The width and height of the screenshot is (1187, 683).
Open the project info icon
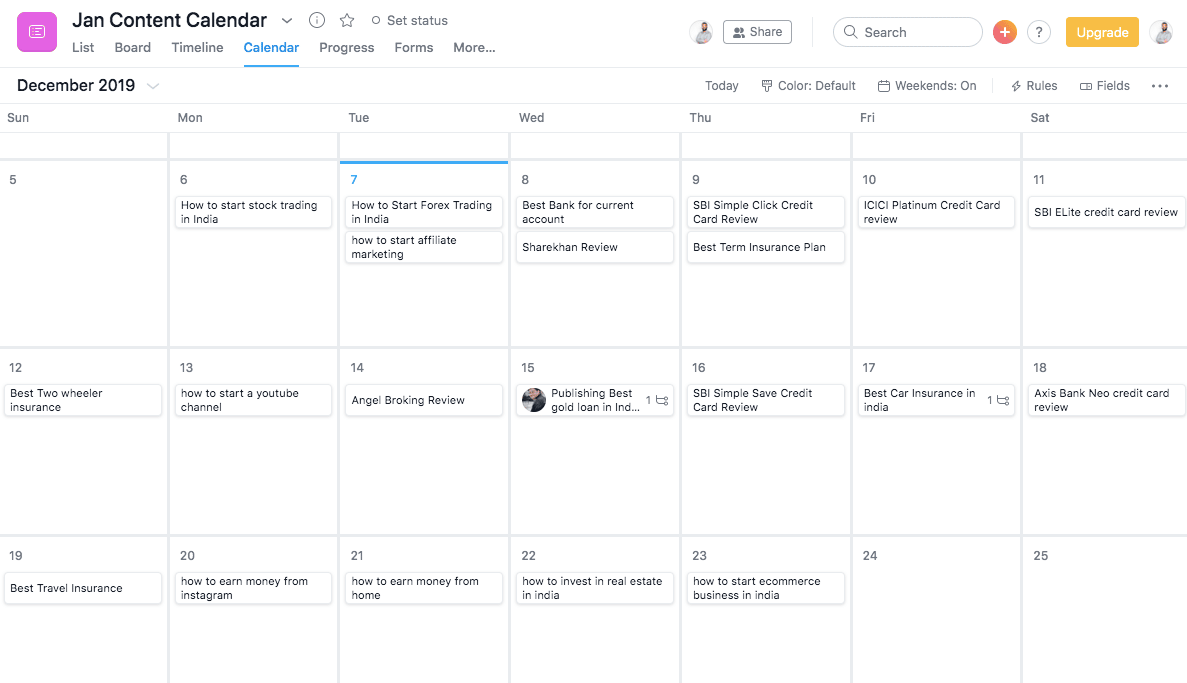point(317,20)
